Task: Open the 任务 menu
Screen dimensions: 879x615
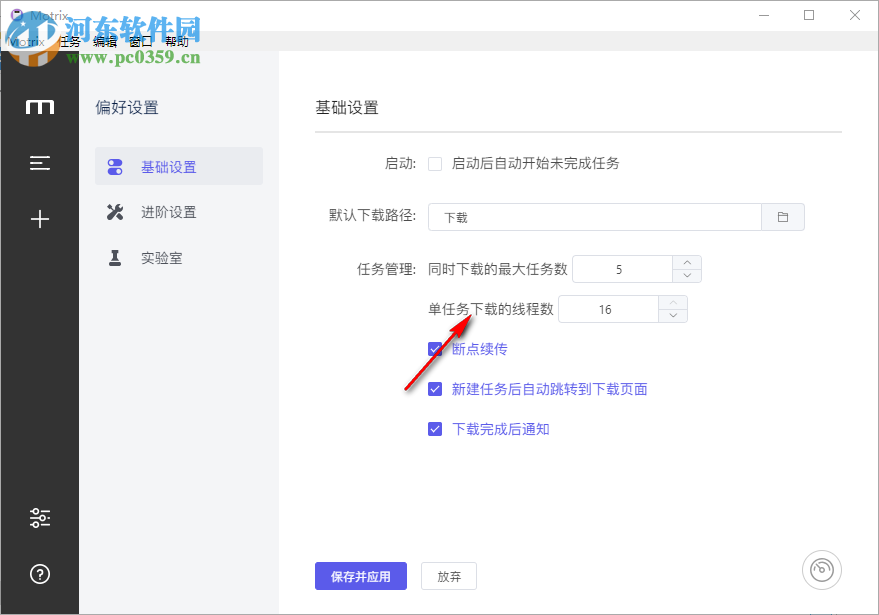Action: point(70,41)
